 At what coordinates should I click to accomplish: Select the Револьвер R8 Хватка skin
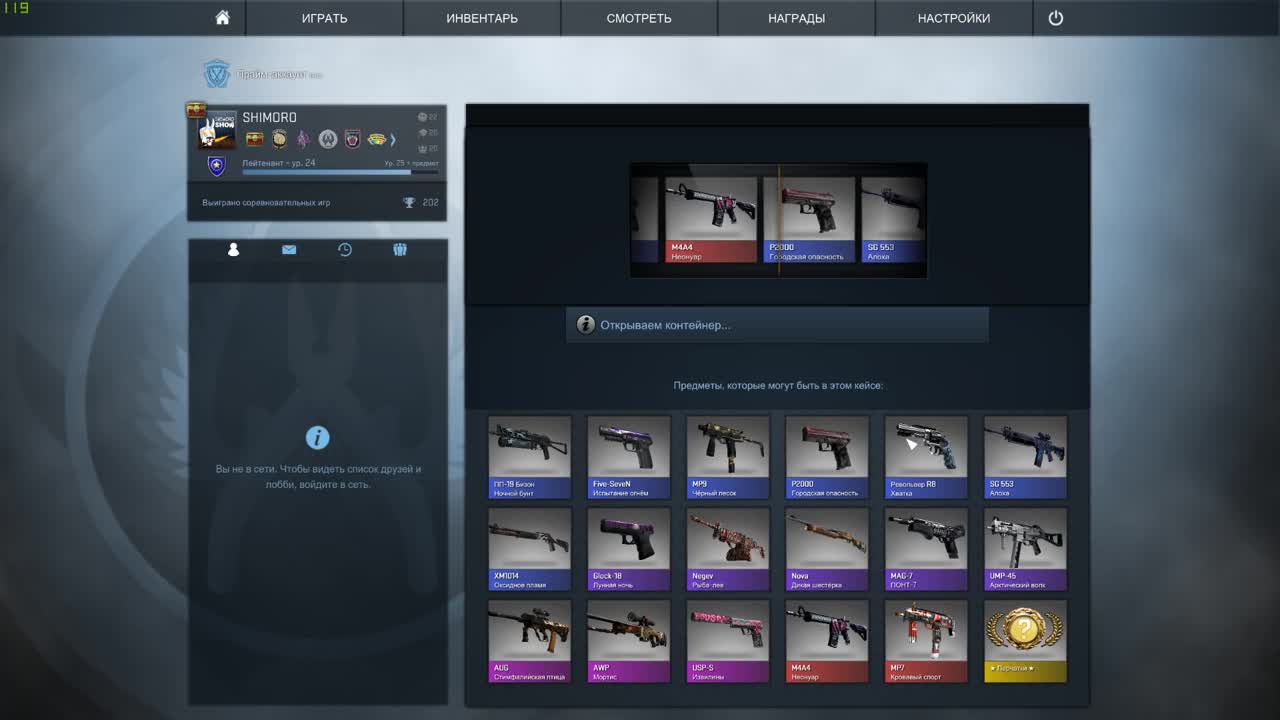coord(926,457)
